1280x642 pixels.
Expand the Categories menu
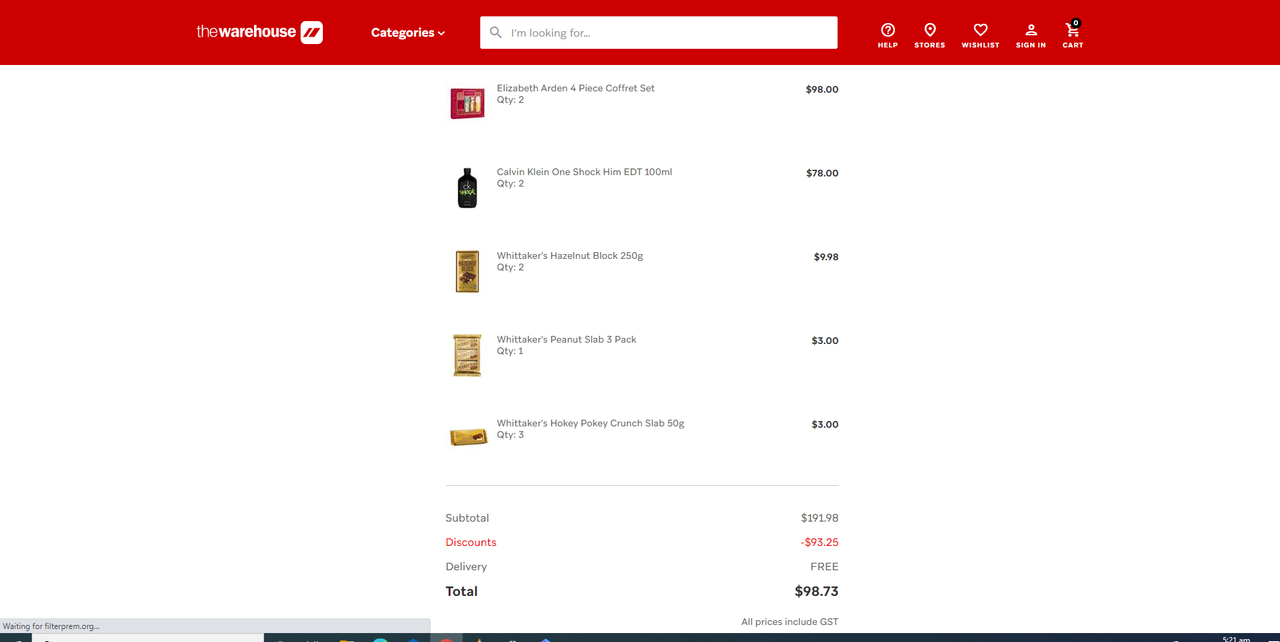[408, 32]
